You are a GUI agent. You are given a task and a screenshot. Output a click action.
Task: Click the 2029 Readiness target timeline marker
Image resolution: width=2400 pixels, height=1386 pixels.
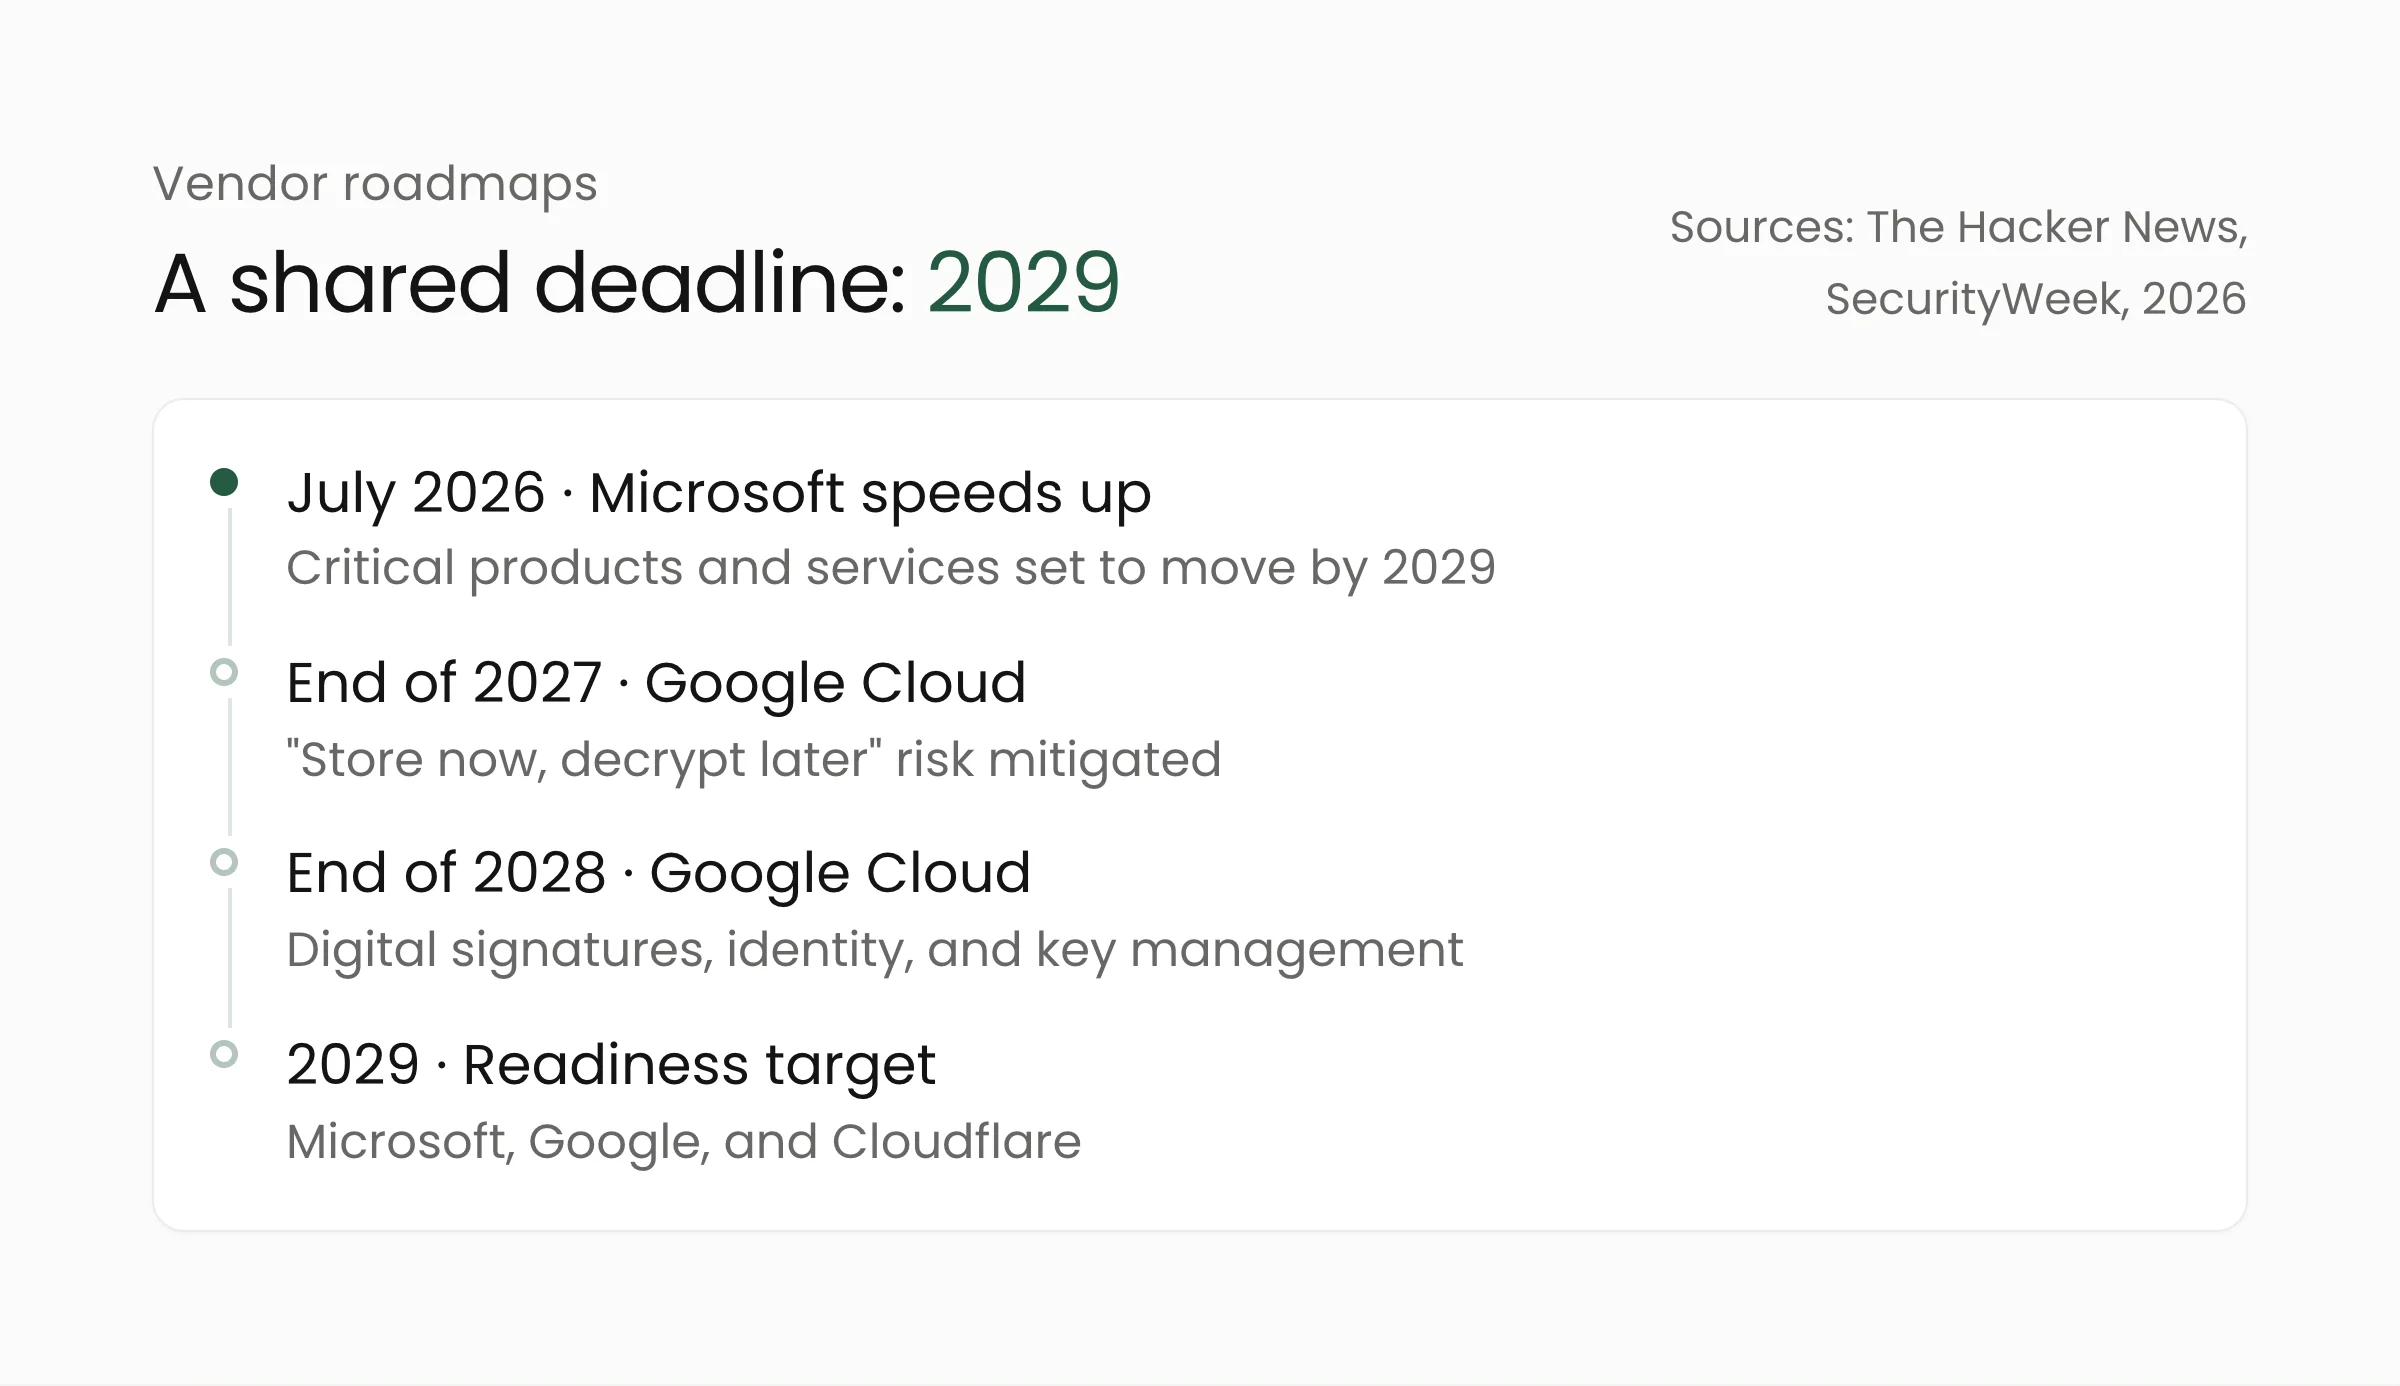point(224,1054)
